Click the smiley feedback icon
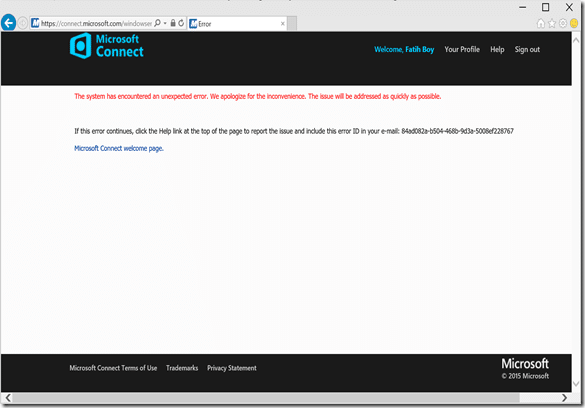 (x=574, y=23)
